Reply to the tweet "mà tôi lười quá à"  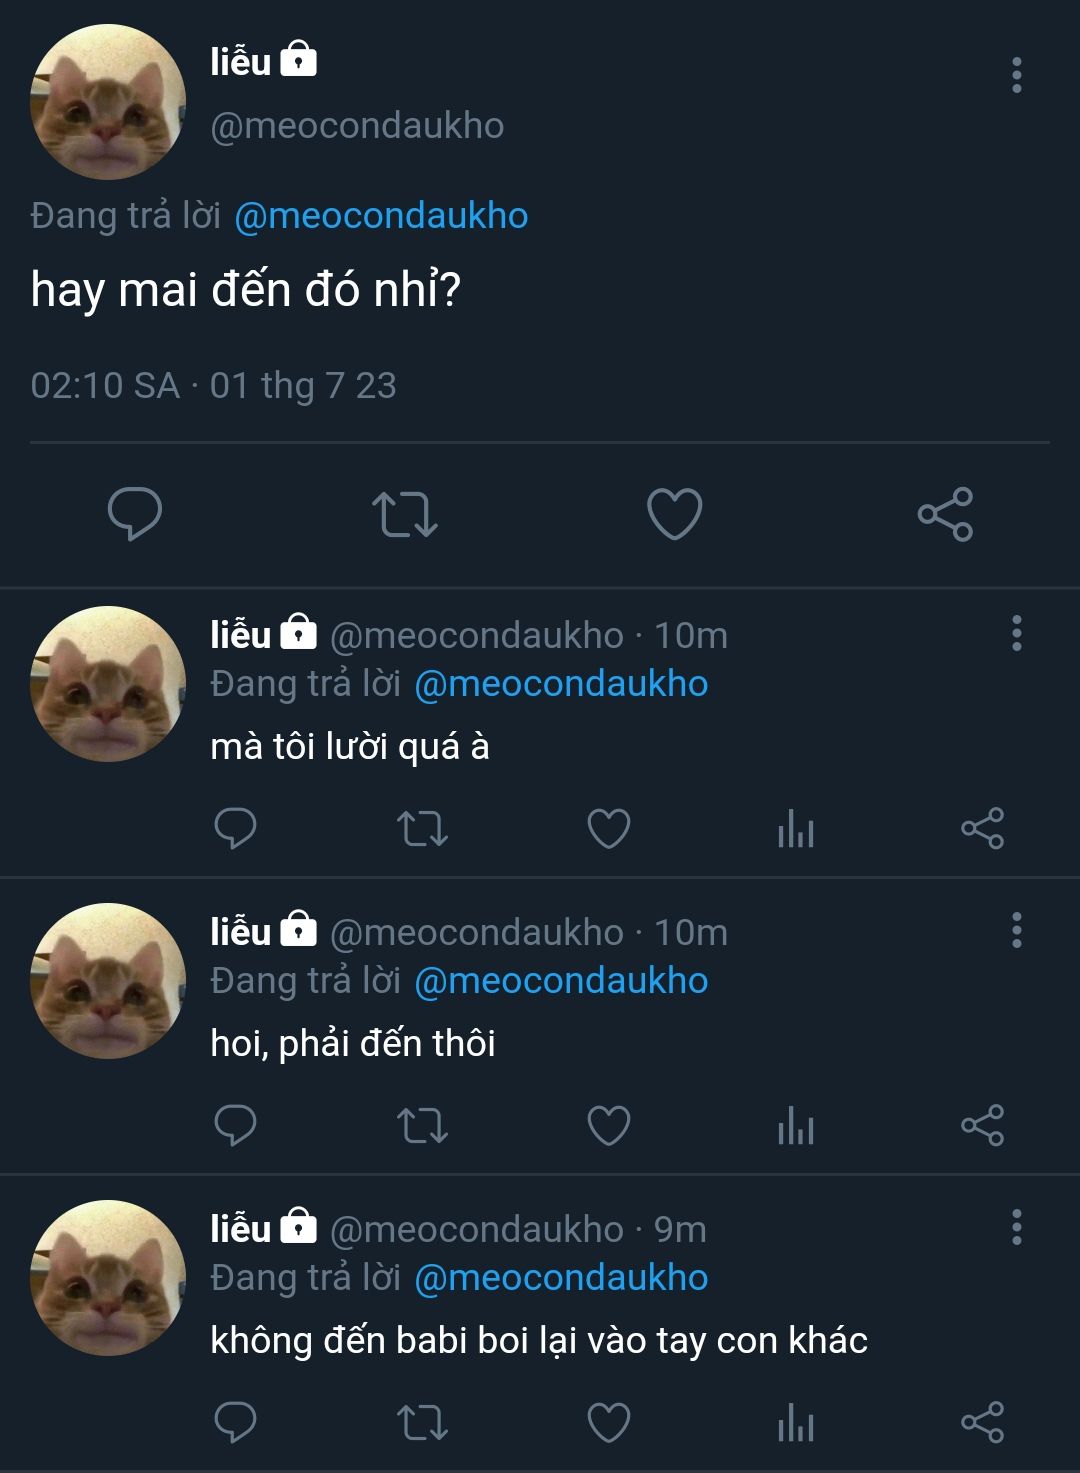(x=236, y=829)
